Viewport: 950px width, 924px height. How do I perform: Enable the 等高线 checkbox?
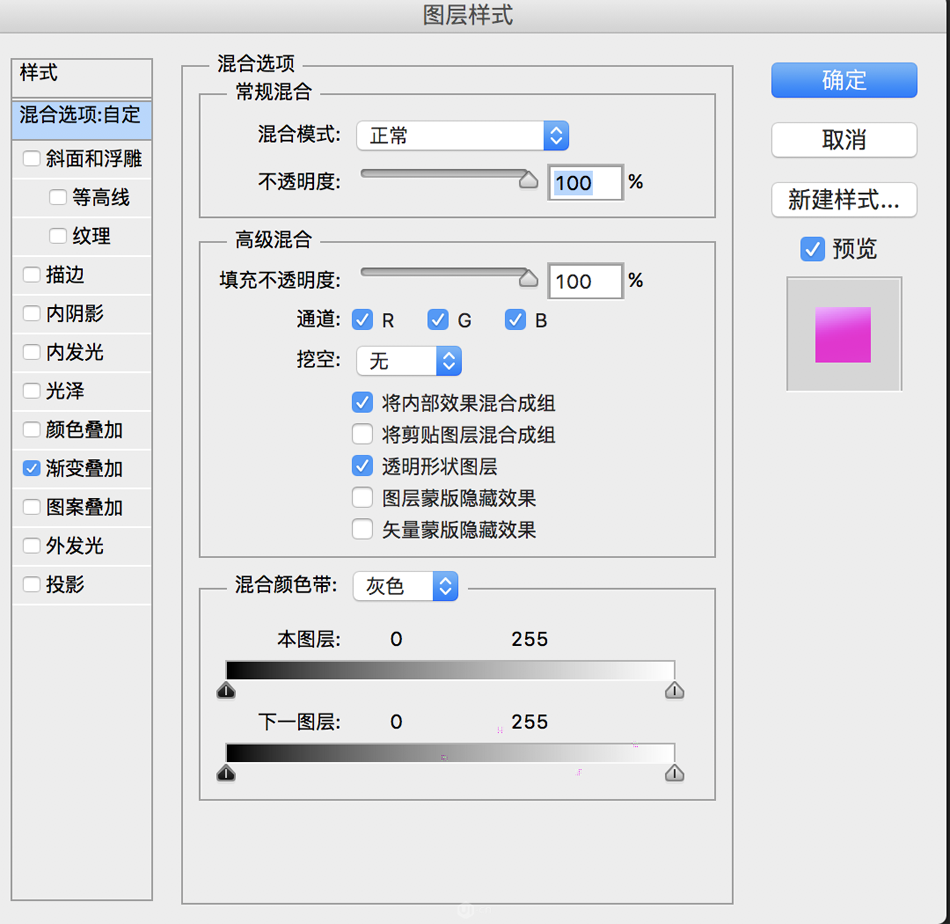[x=58, y=197]
